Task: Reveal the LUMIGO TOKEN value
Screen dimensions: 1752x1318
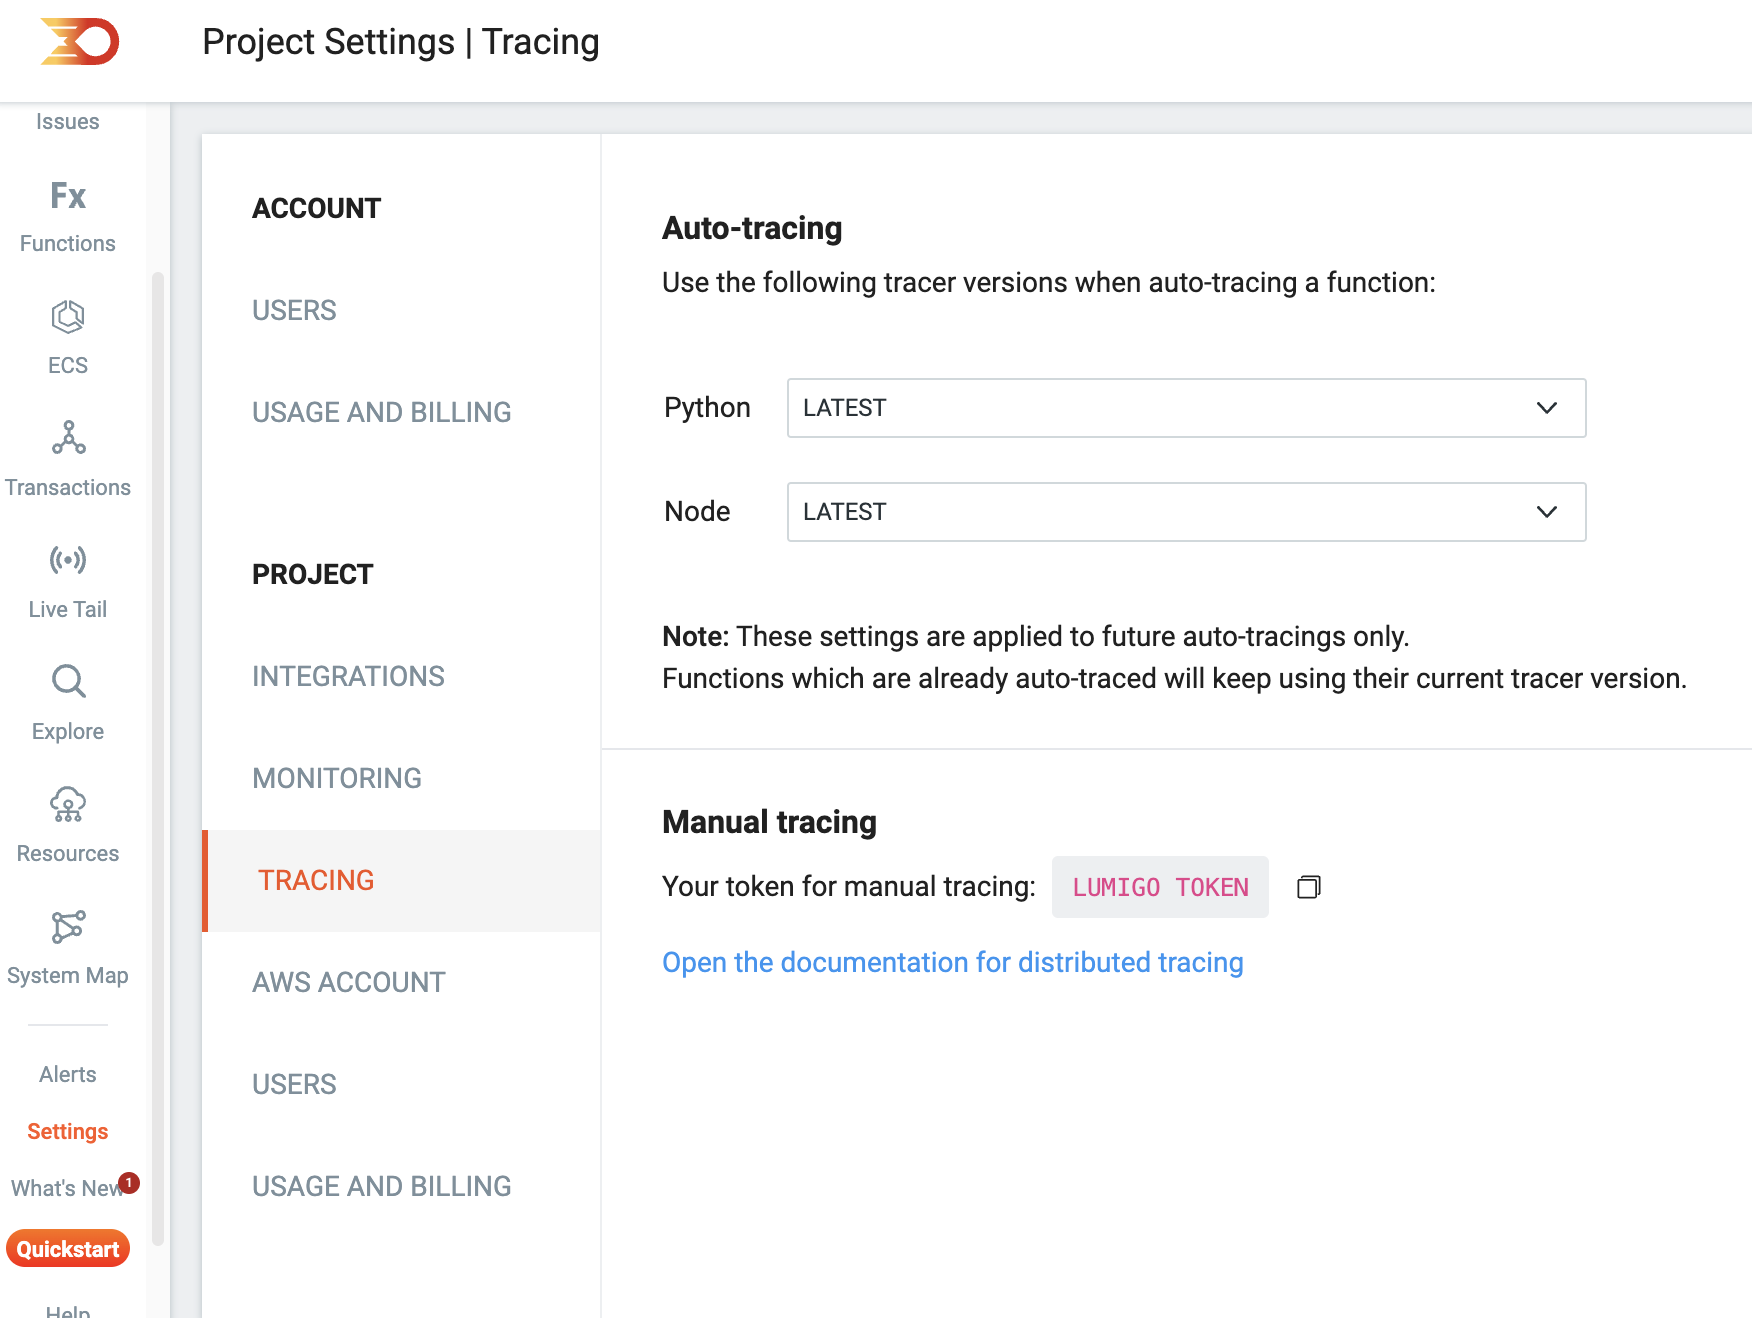Action: pos(1160,887)
